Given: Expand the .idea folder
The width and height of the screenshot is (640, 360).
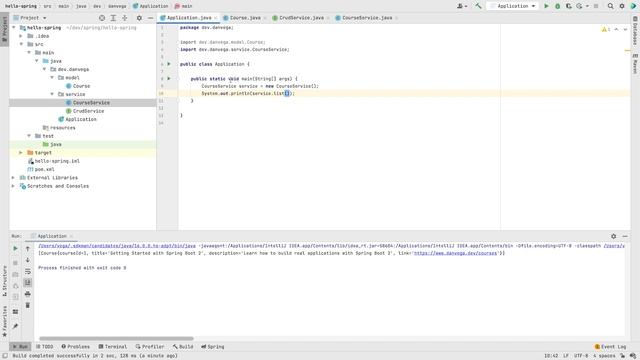Looking at the screenshot, I should (x=21, y=36).
